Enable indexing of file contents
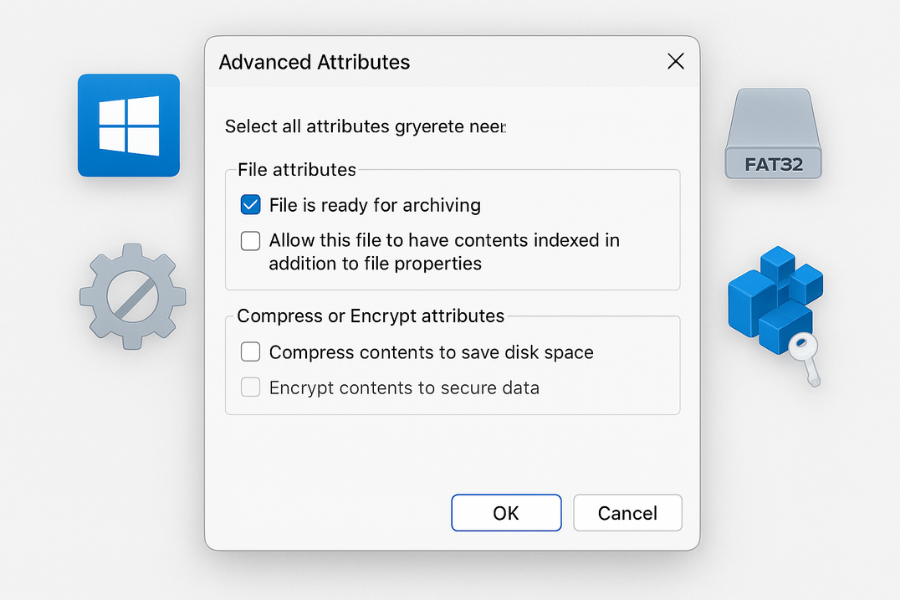Screen dimensions: 900x600 click(x=249, y=240)
